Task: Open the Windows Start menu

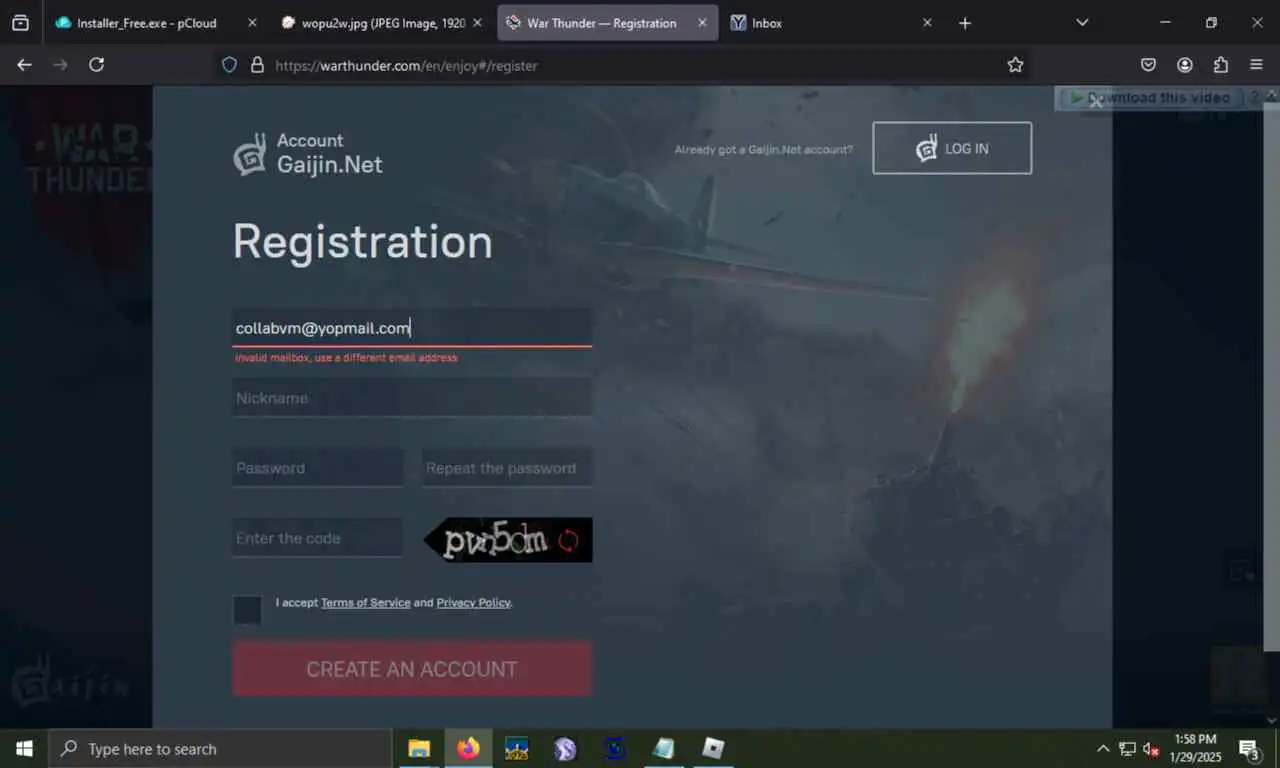Action: point(24,748)
